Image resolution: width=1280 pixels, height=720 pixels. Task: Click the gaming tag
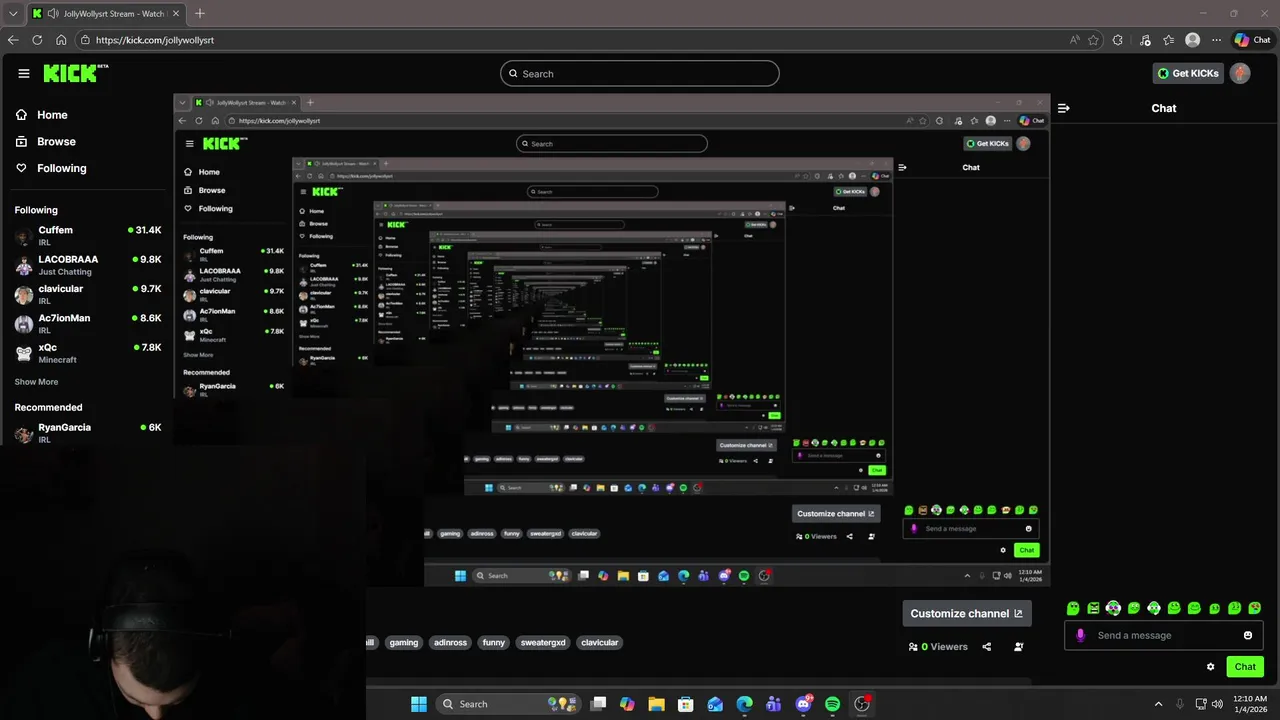(404, 643)
